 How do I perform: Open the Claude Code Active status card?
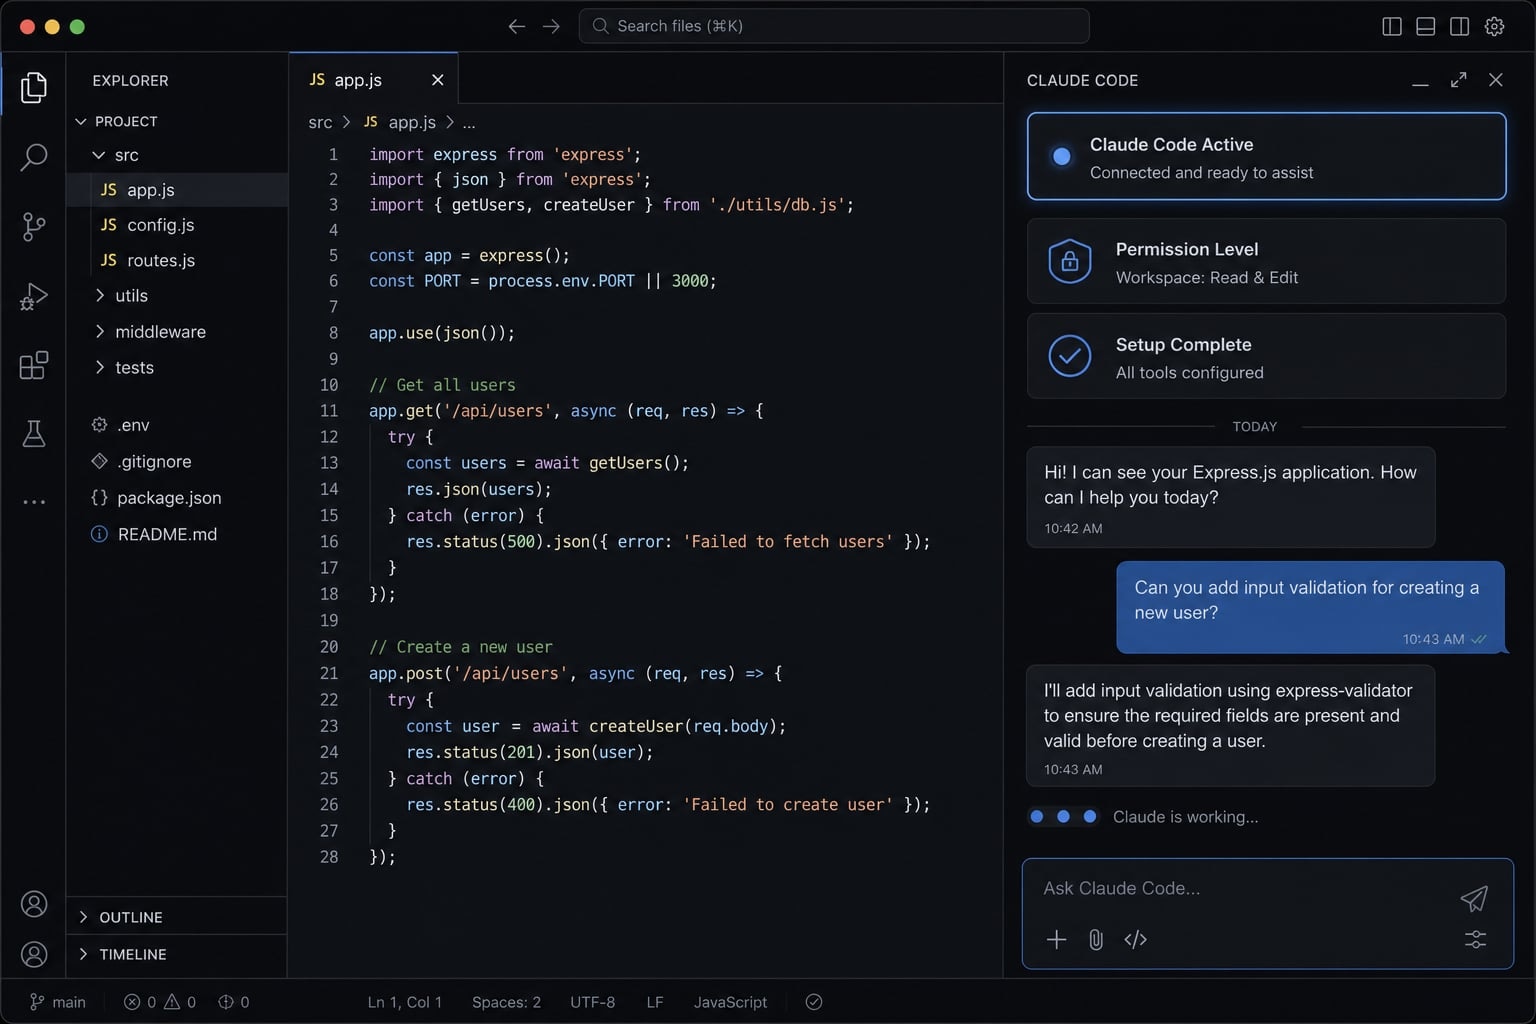(1266, 157)
